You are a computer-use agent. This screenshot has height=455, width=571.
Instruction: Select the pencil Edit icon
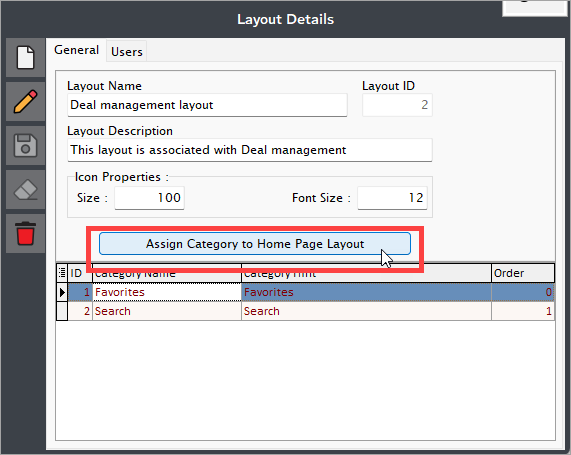point(25,101)
